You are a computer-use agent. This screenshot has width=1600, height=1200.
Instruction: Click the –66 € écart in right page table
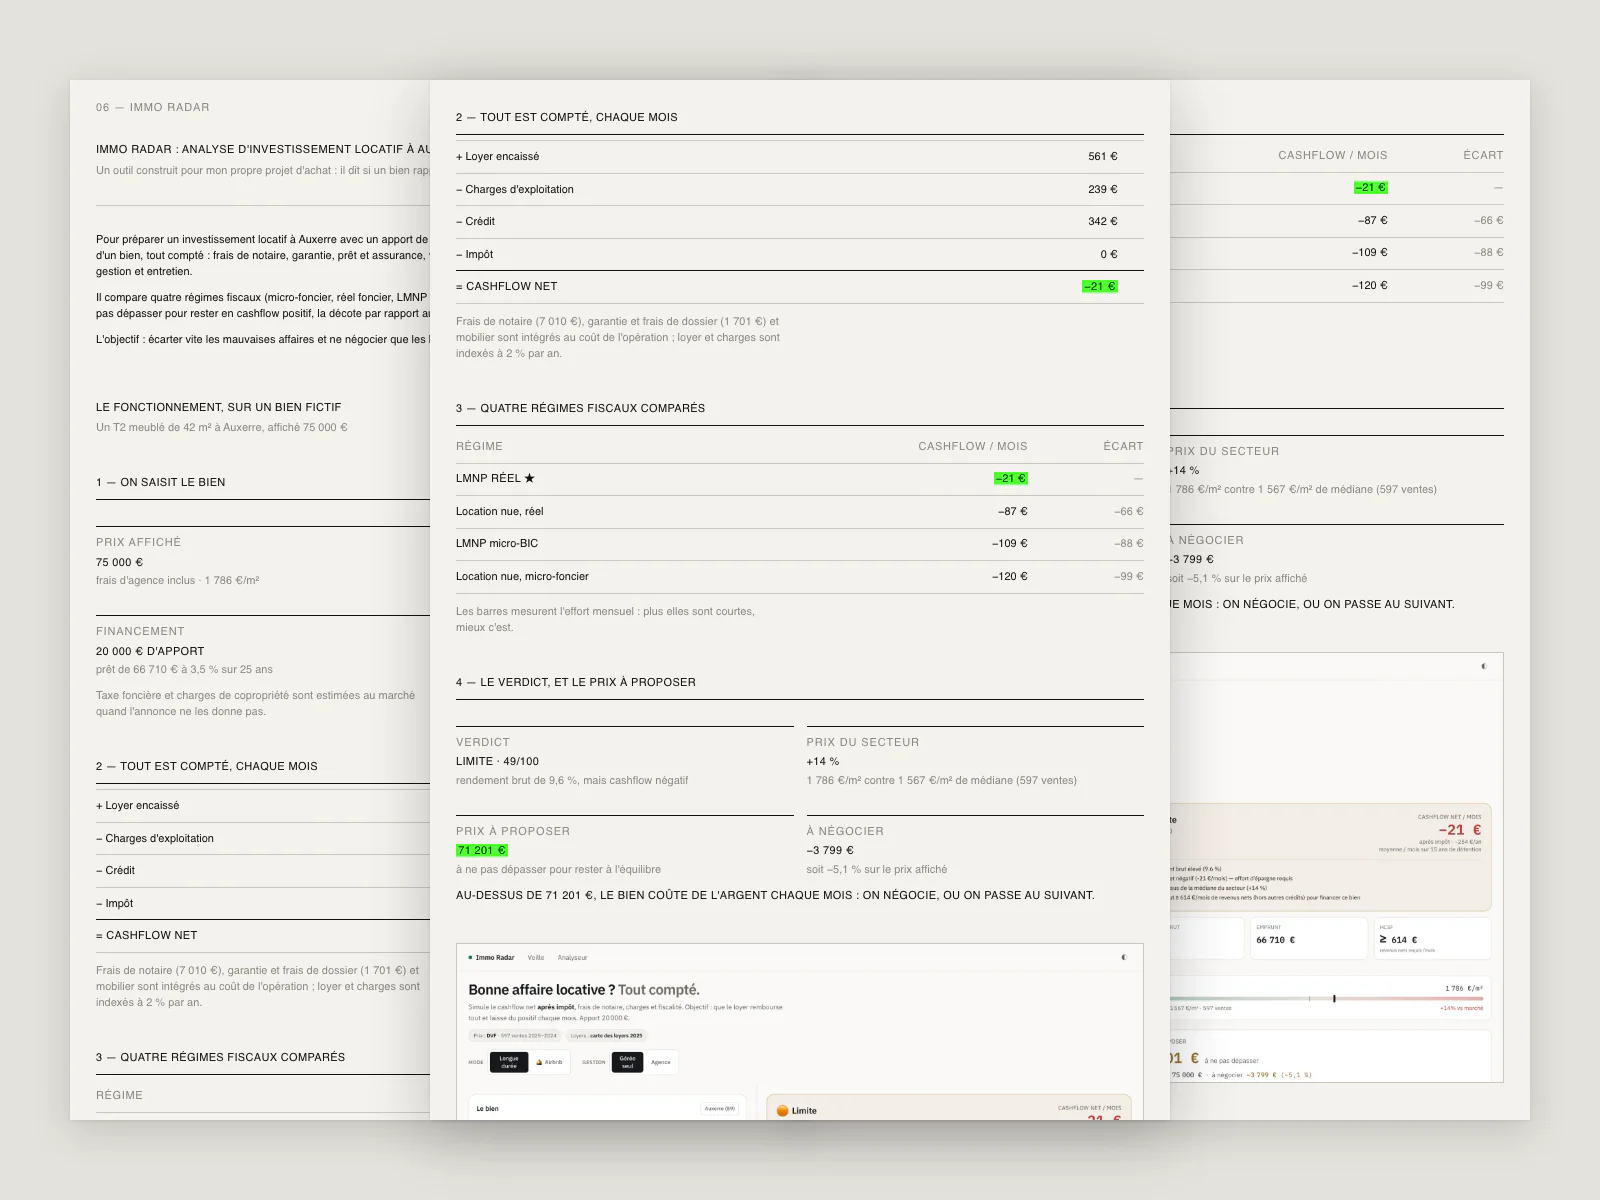[x=1488, y=220]
